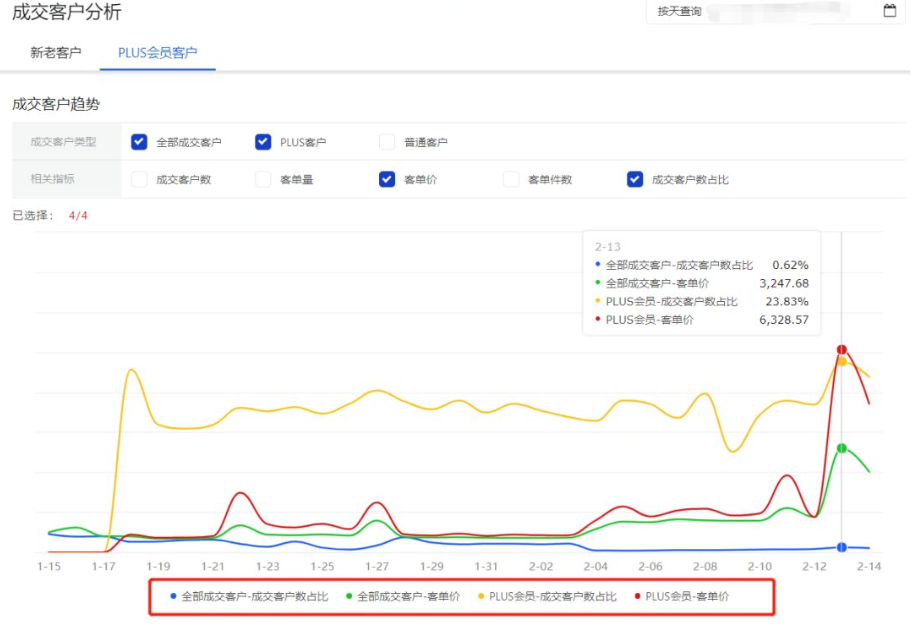Enable the 客单件数 checkbox
The width and height of the screenshot is (922, 625).
pyautogui.click(x=511, y=179)
